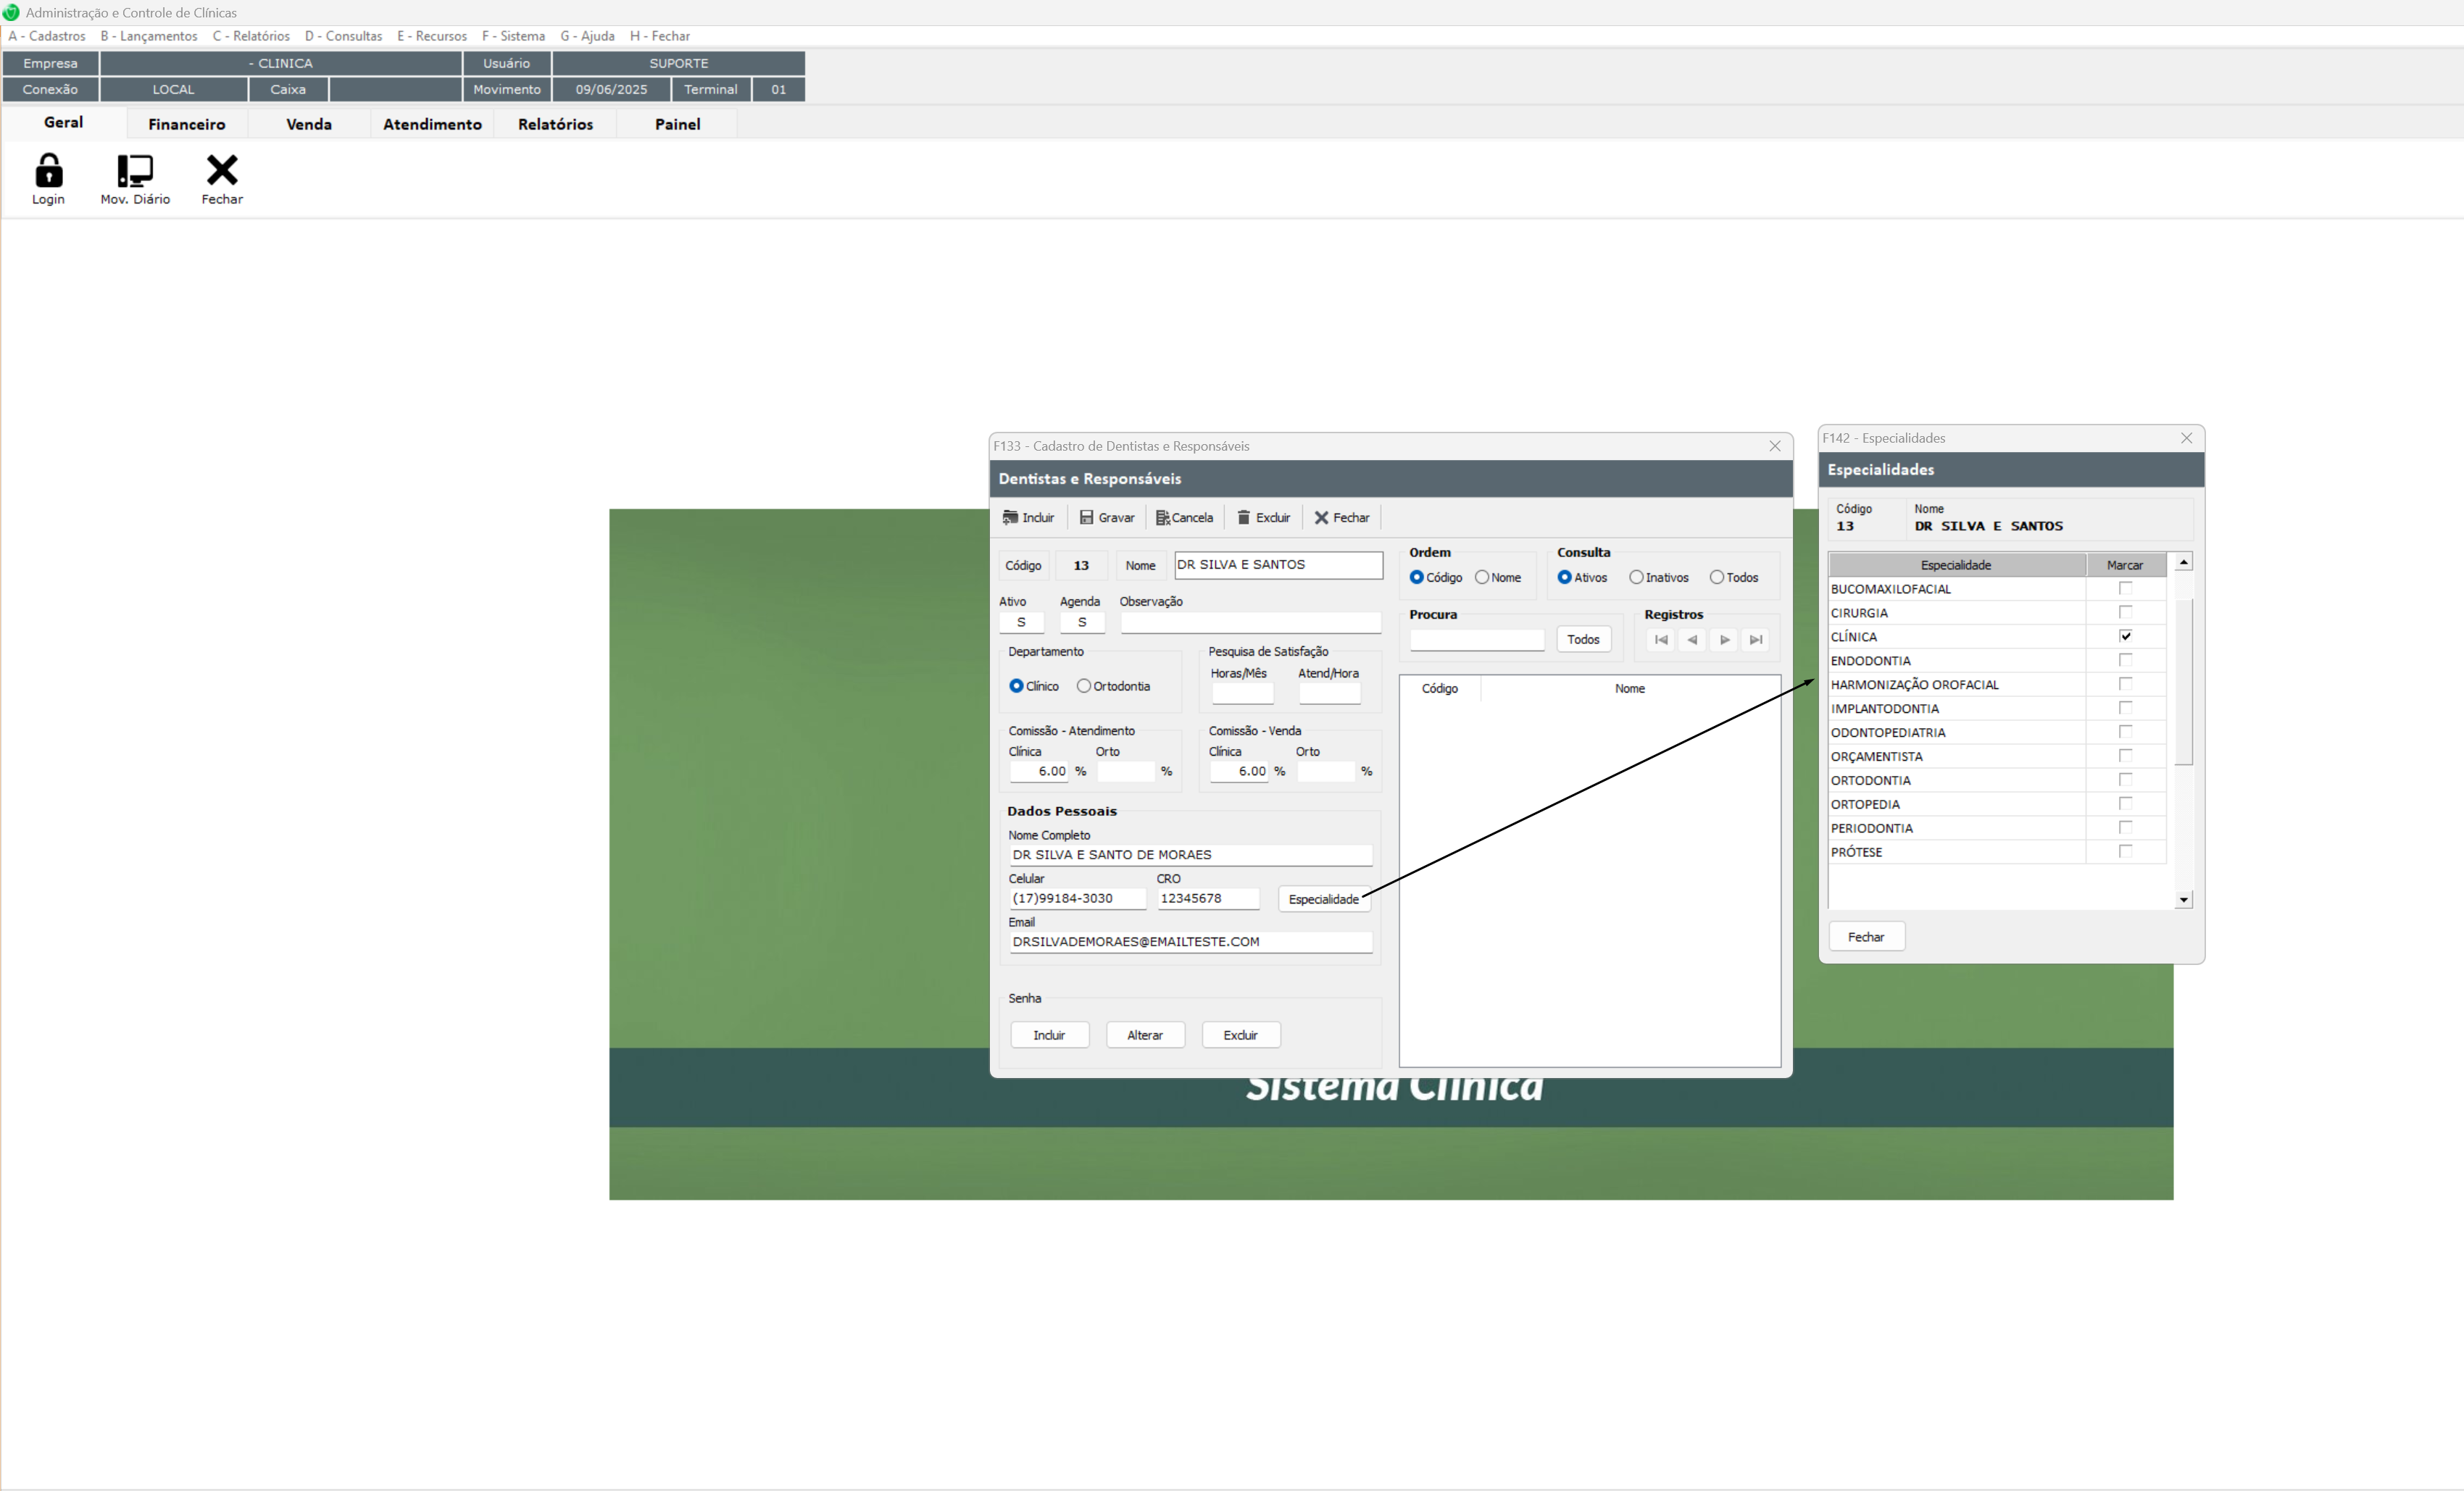
Task: Open the C - Relatórios menu
Action: click(x=251, y=36)
